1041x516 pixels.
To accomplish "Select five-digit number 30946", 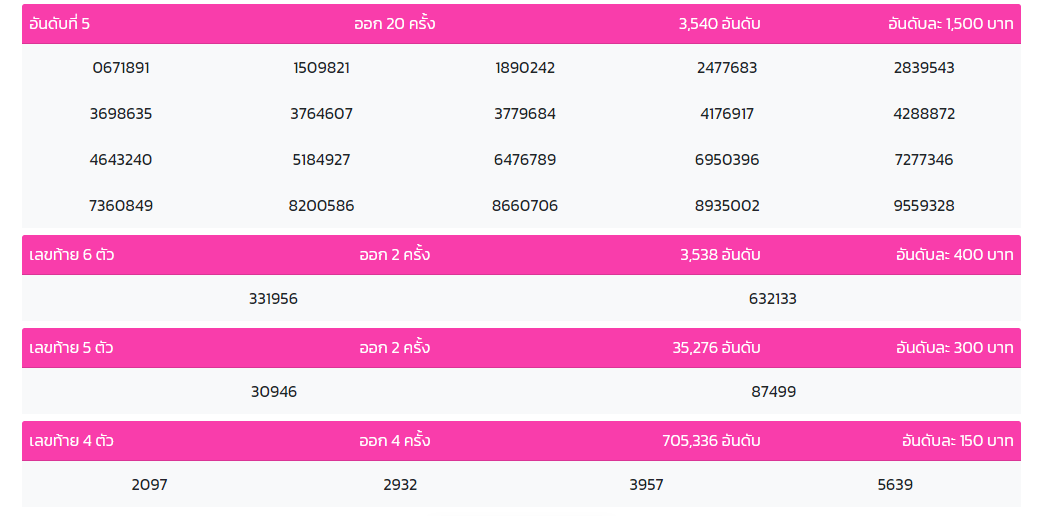I will coord(274,392).
